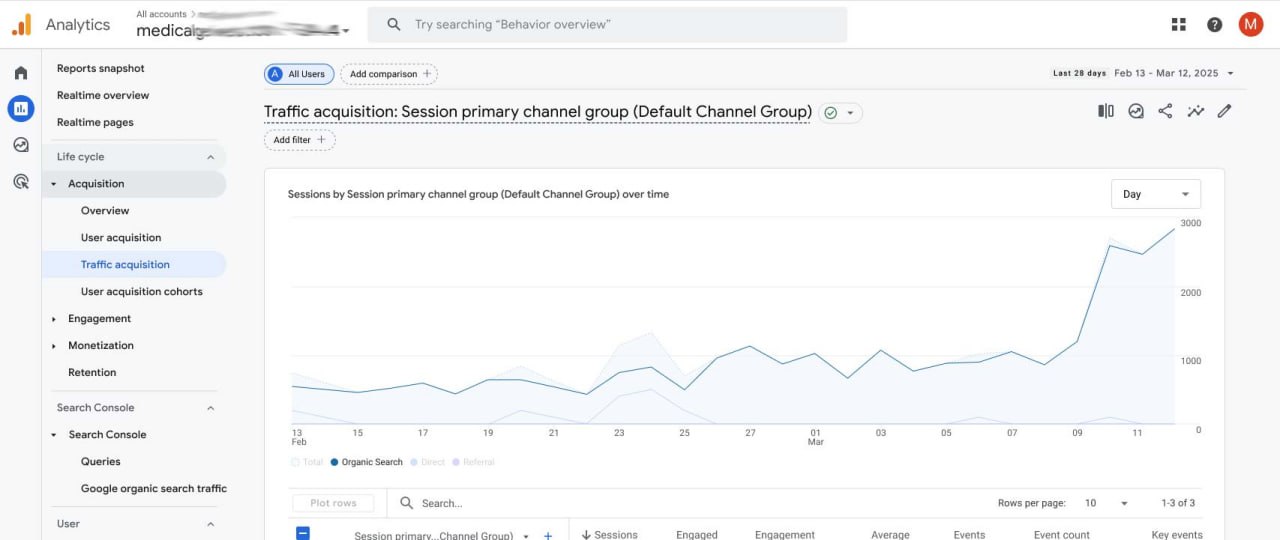Share this report icon
Viewport: 1280px width, 540px height.
[1165, 111]
